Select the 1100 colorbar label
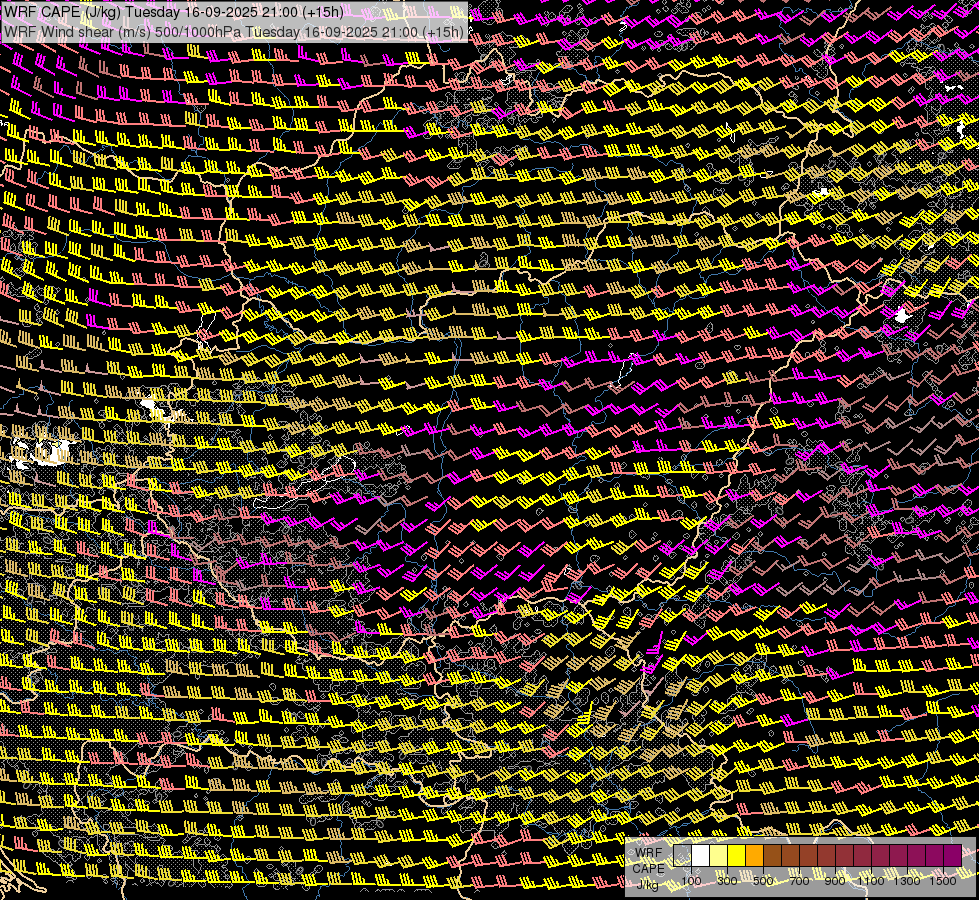 tap(871, 881)
